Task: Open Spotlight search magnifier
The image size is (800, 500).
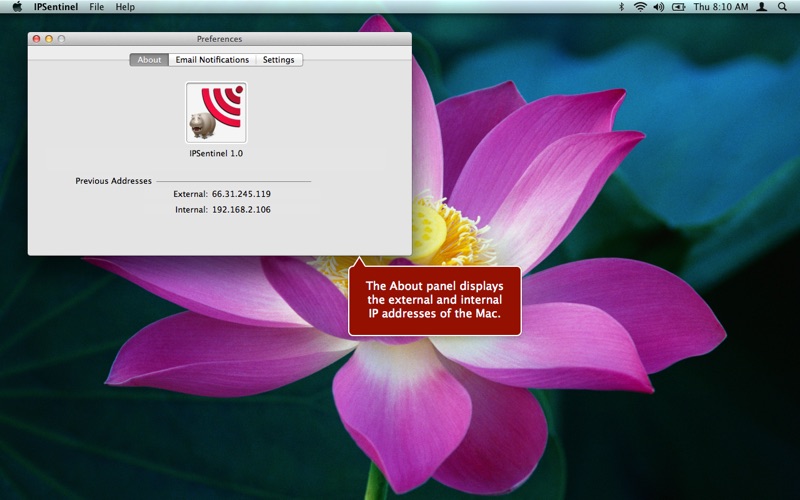Action: pos(782,7)
